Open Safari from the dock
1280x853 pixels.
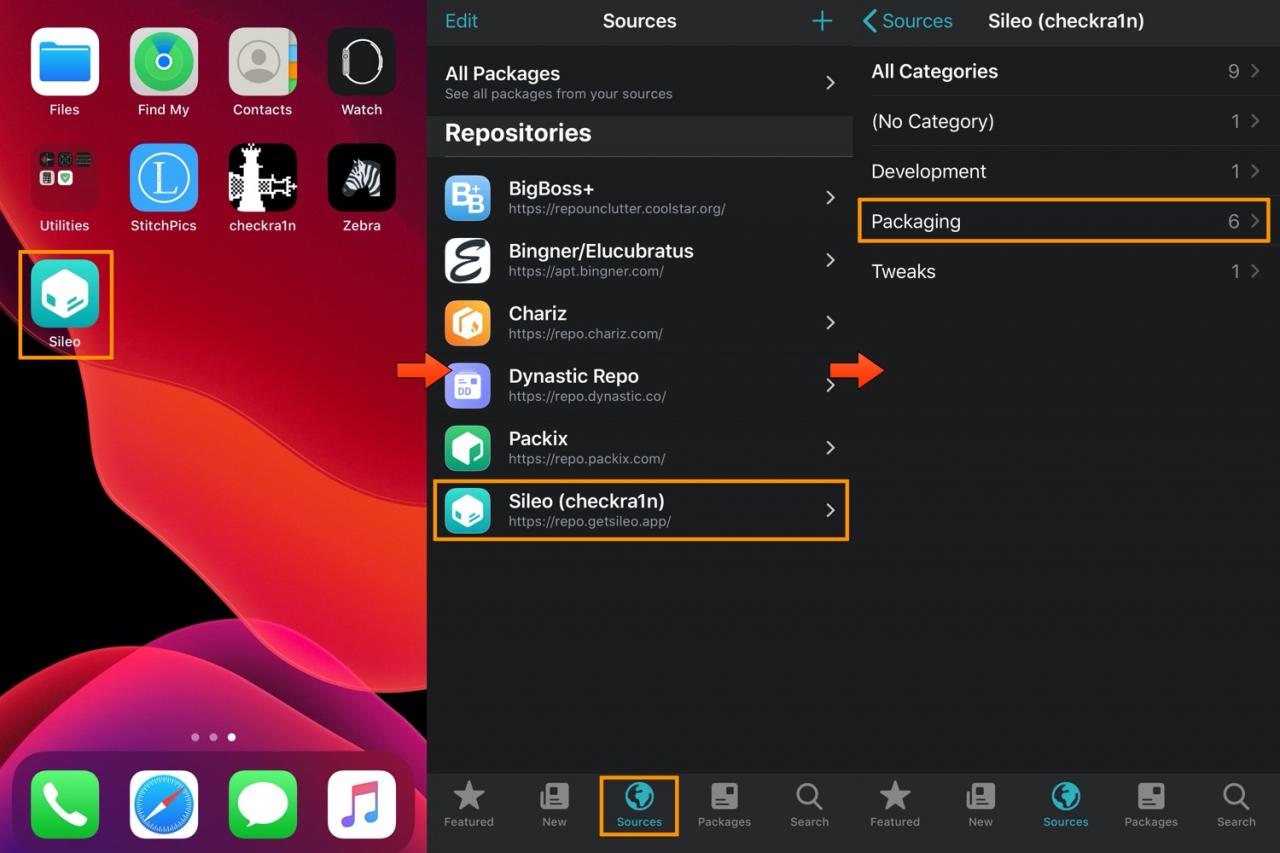tap(164, 804)
